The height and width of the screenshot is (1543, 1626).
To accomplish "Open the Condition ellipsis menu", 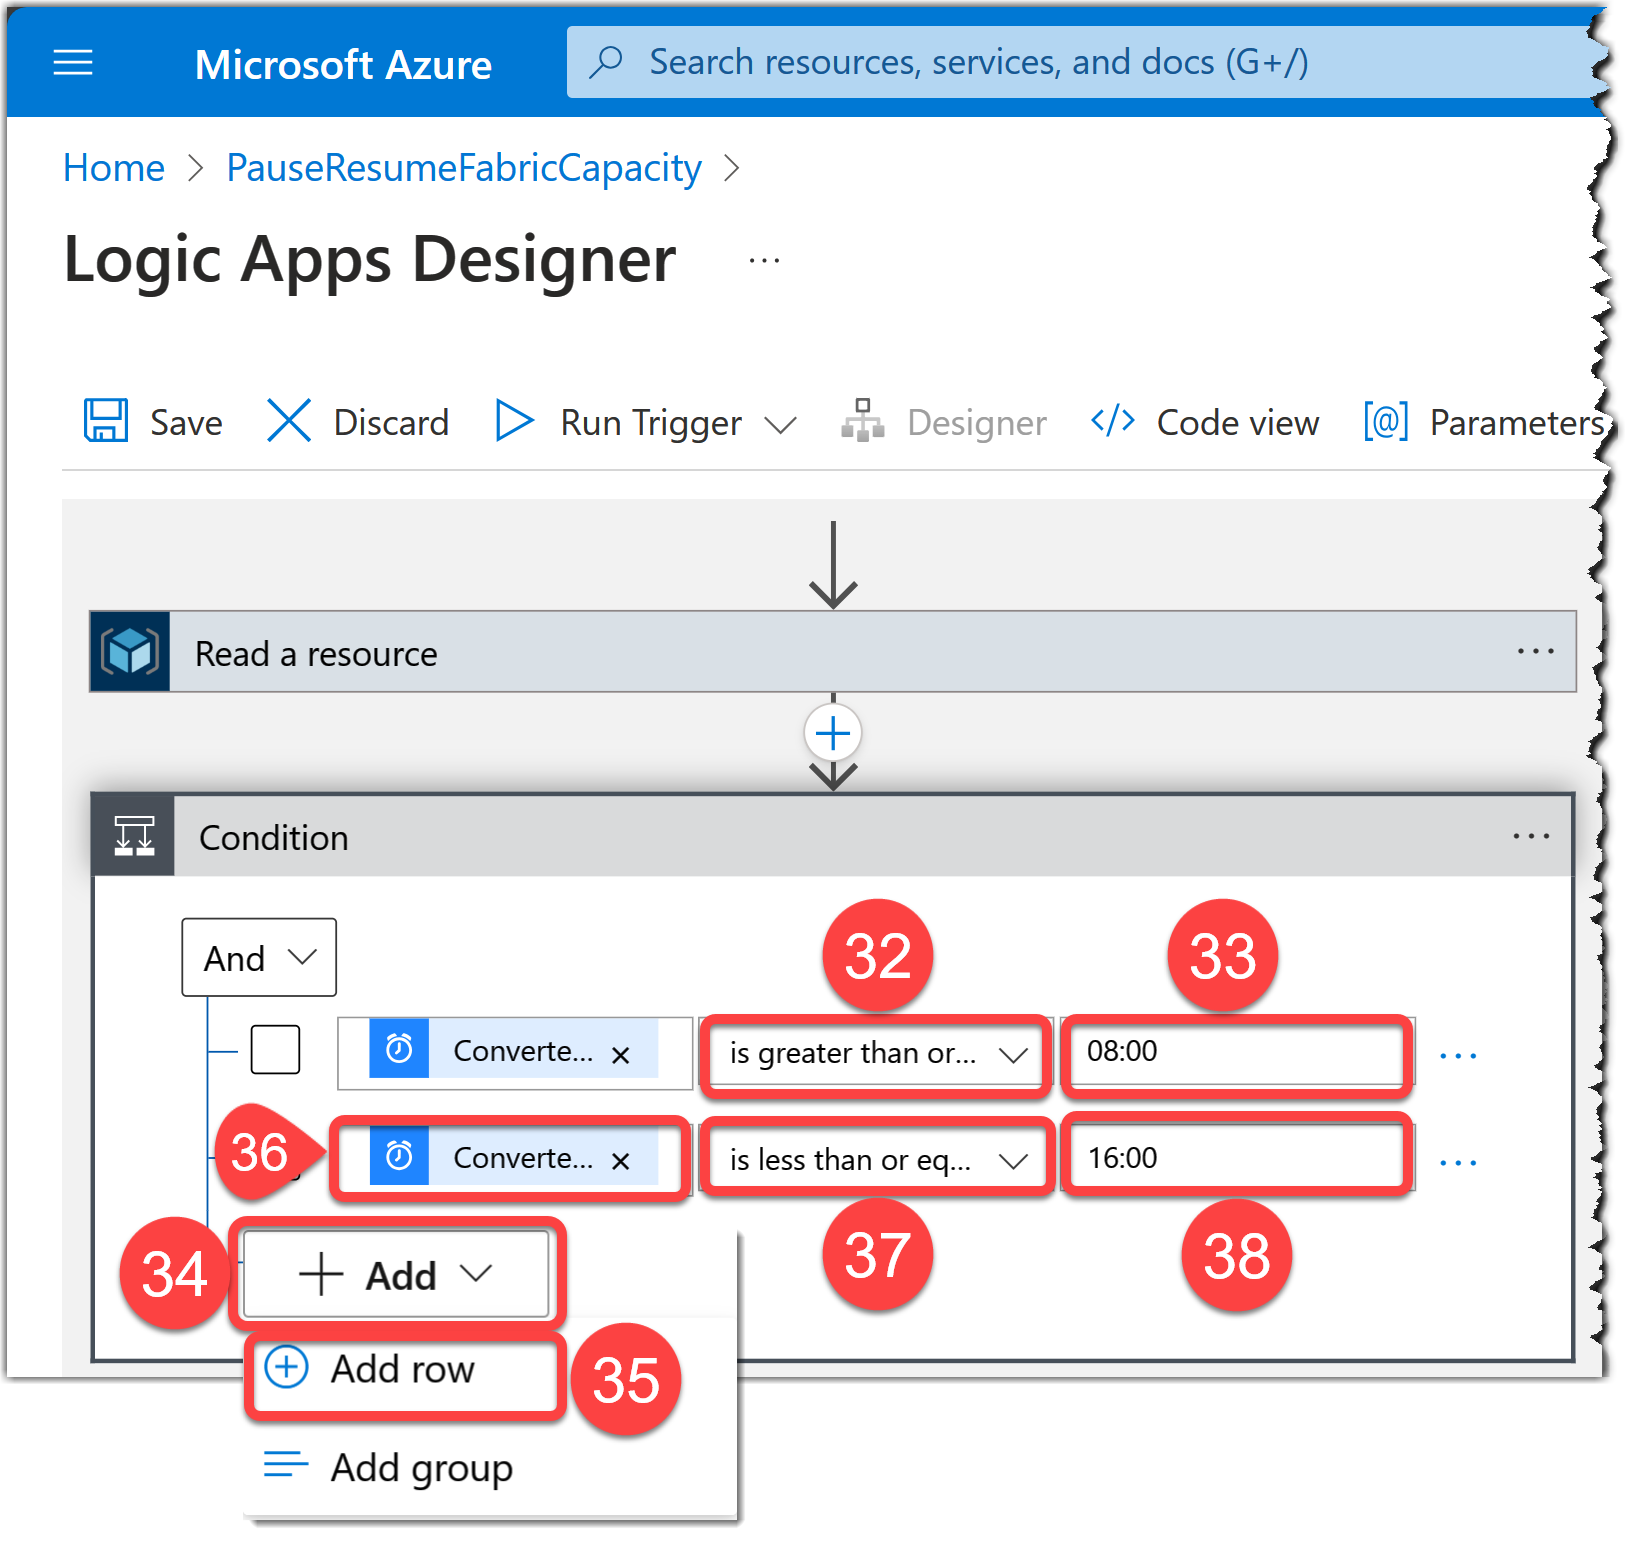I will click(x=1531, y=836).
